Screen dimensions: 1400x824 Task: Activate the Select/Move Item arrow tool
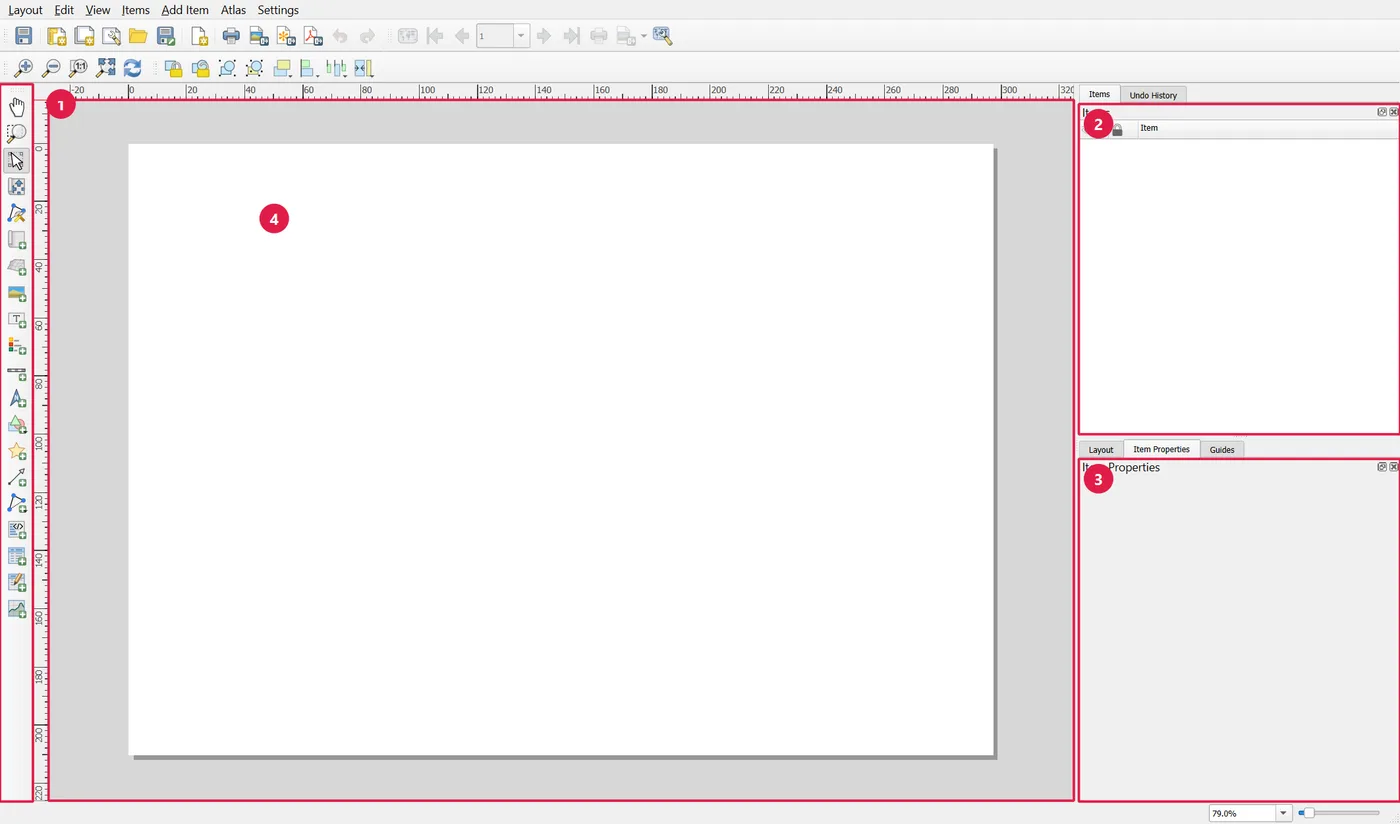pyautogui.click(x=17, y=160)
